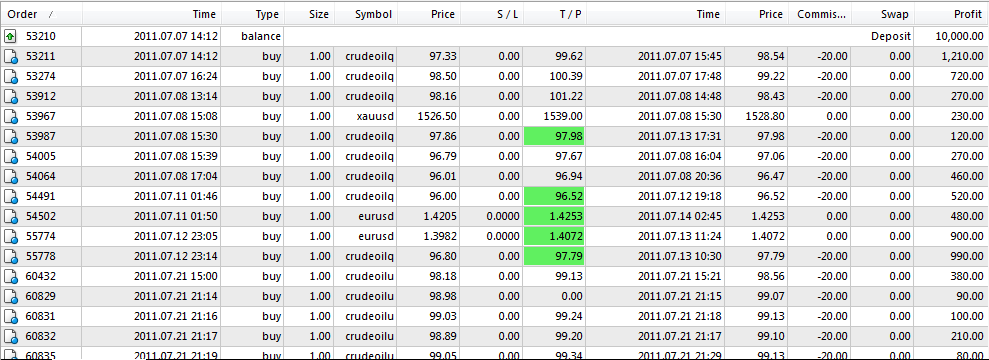This screenshot has width=989, height=360.
Task: Select the icon for order 53274
Action: click(10, 77)
